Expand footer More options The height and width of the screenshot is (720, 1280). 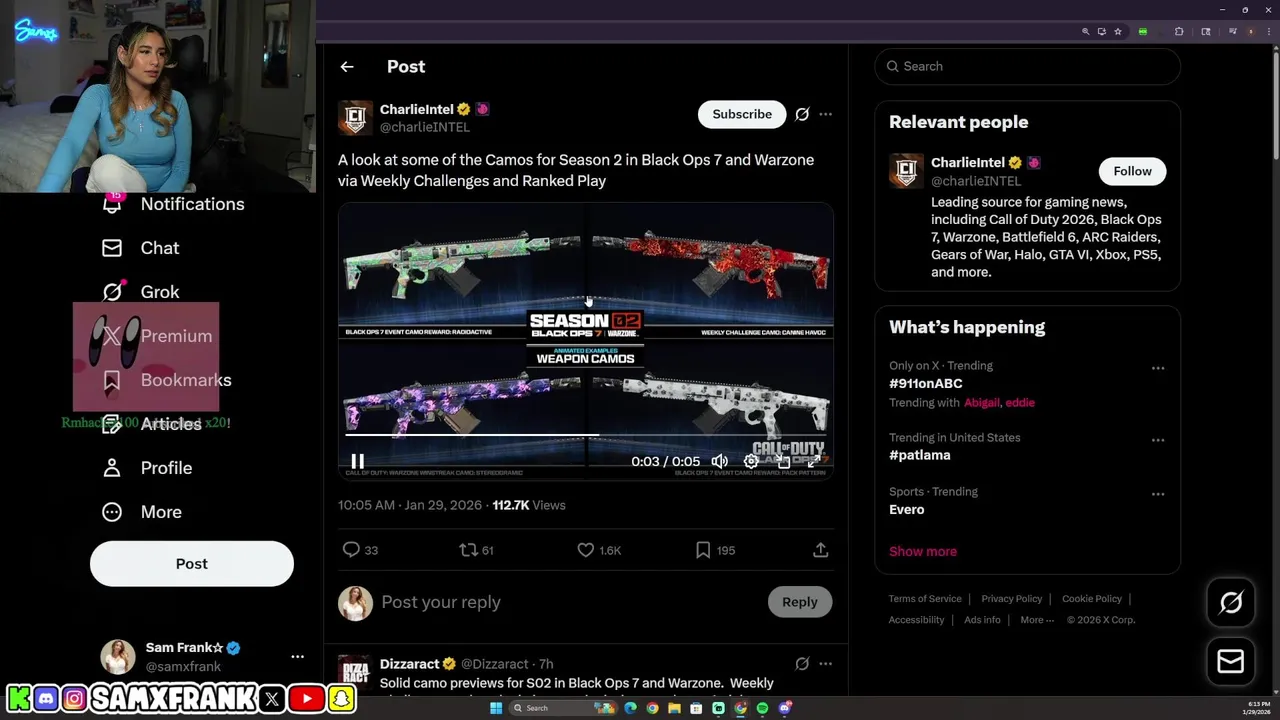[x=1037, y=620]
